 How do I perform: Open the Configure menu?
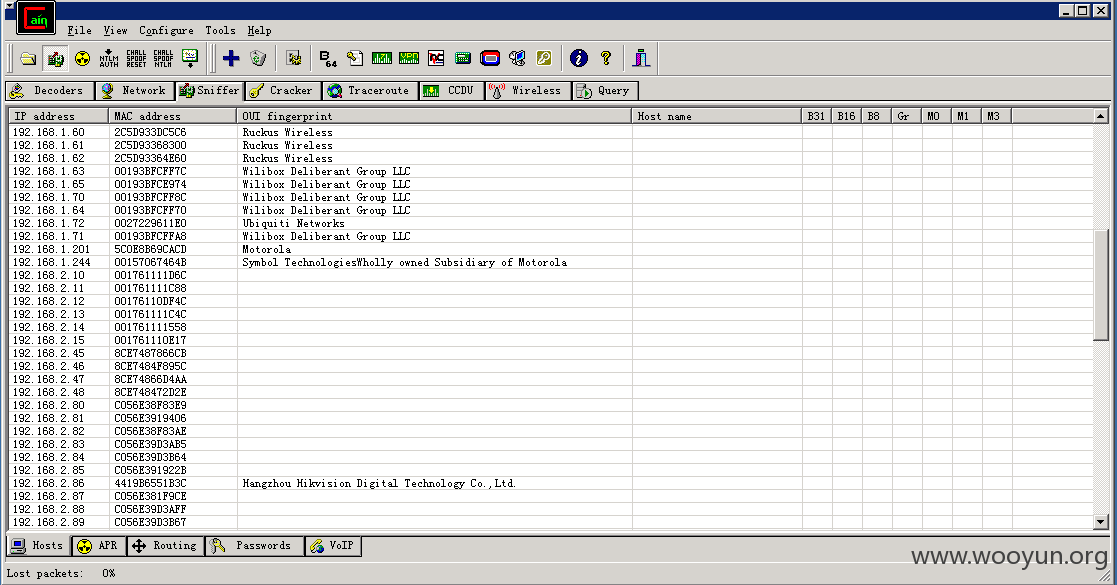(166, 30)
